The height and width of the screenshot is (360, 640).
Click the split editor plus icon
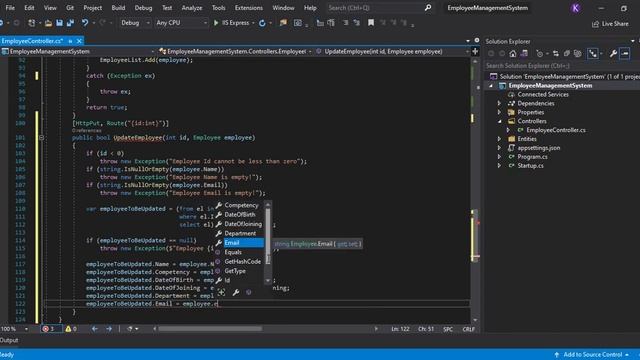click(x=475, y=51)
